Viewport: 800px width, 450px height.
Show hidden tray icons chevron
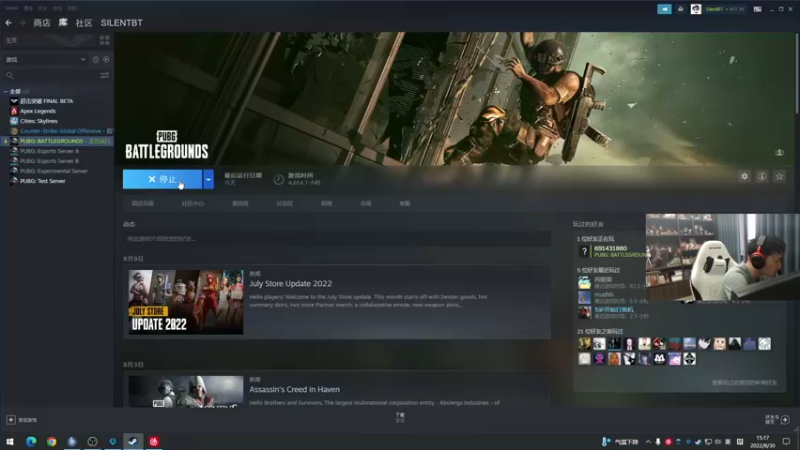click(648, 442)
